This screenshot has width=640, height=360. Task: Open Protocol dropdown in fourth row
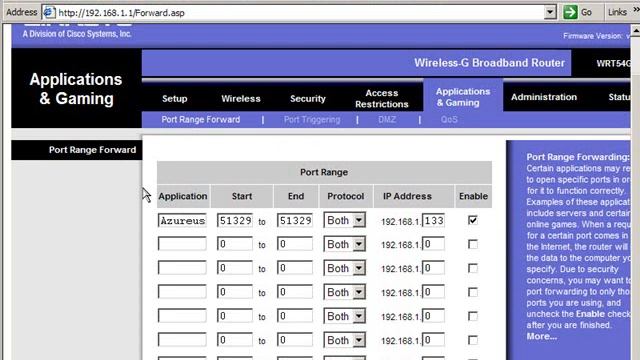(344, 292)
